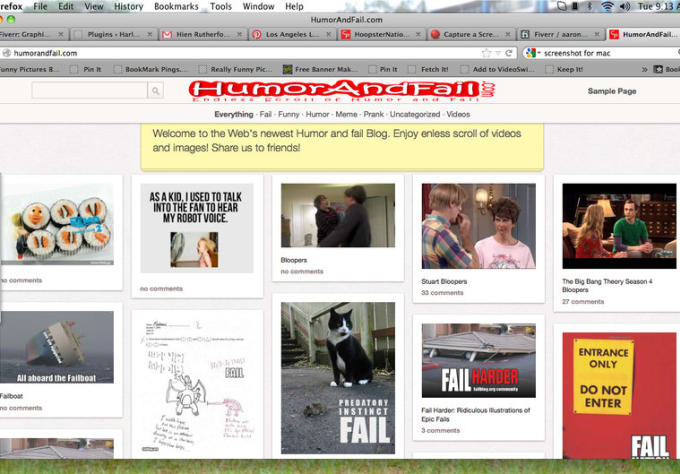Switch to the Fiverr / aaron... tab
The height and width of the screenshot is (474, 680).
560,34
